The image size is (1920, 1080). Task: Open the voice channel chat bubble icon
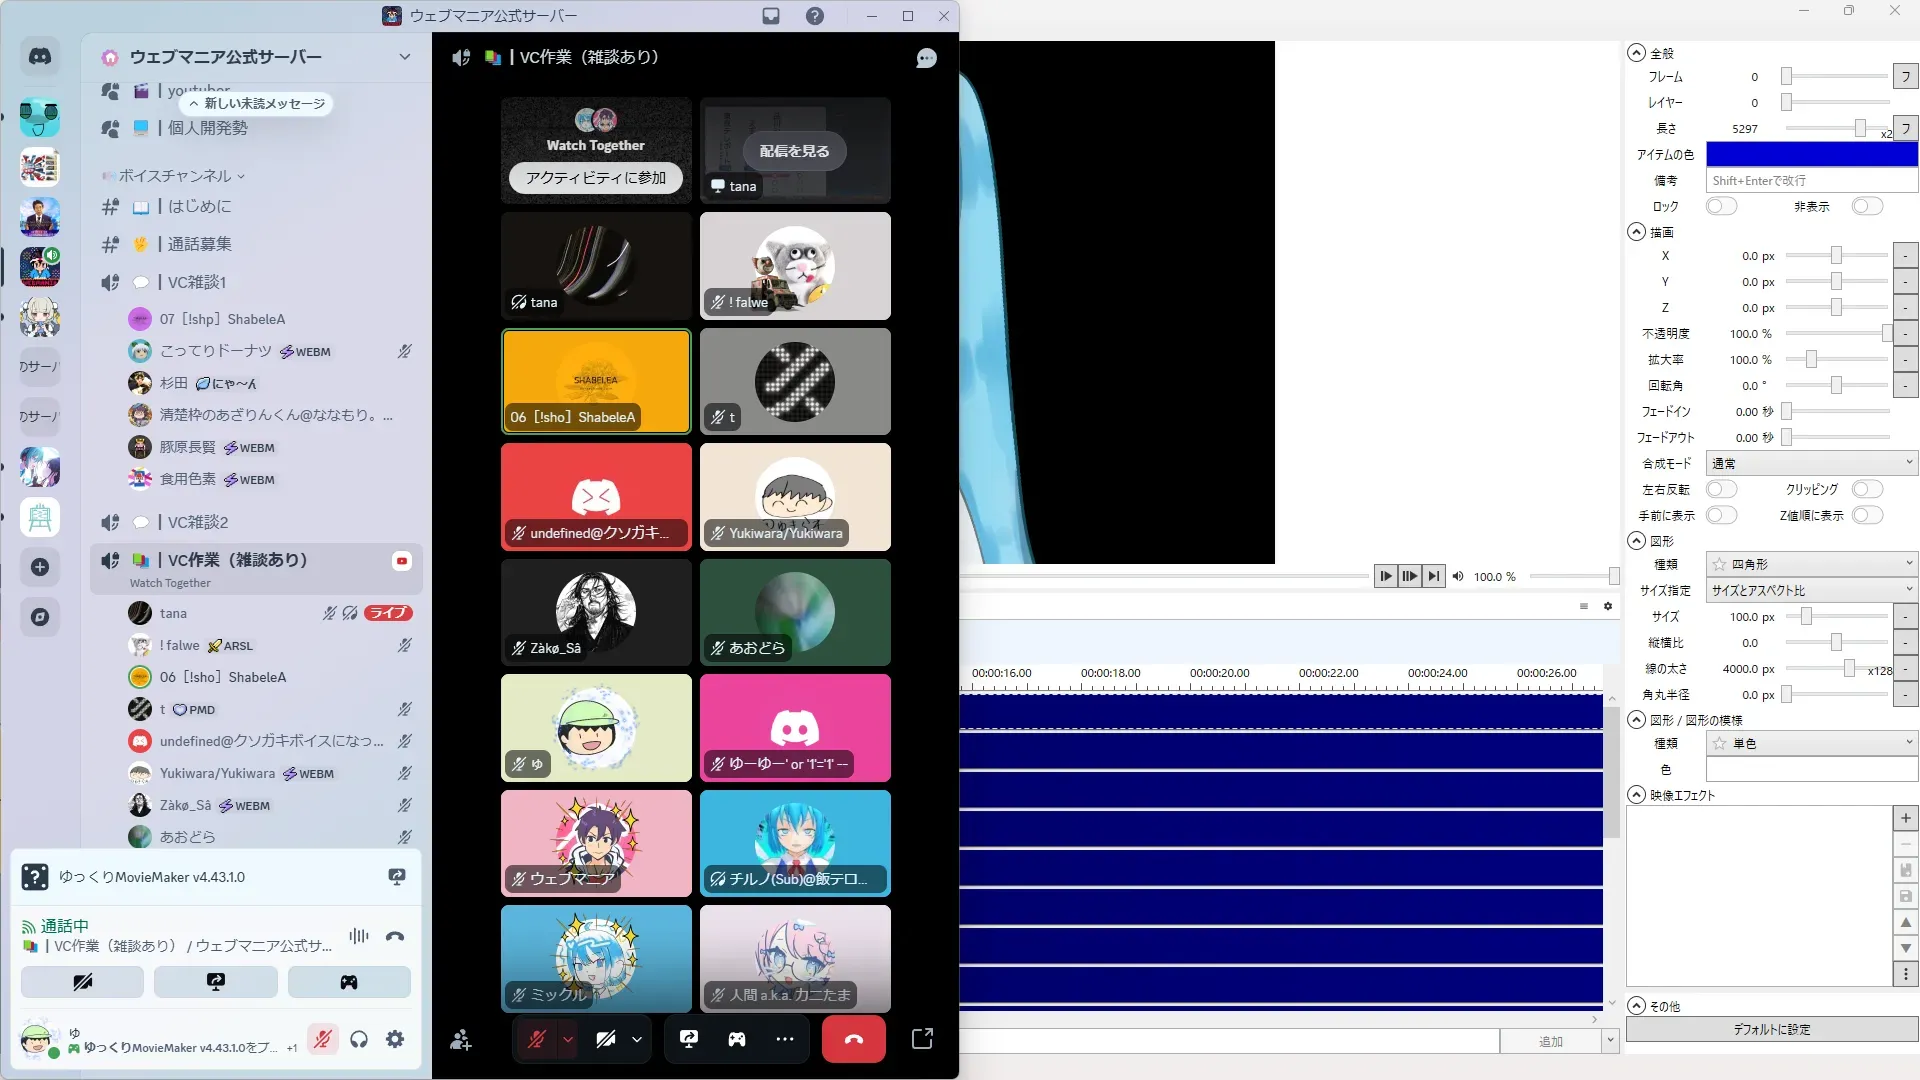pos(926,58)
